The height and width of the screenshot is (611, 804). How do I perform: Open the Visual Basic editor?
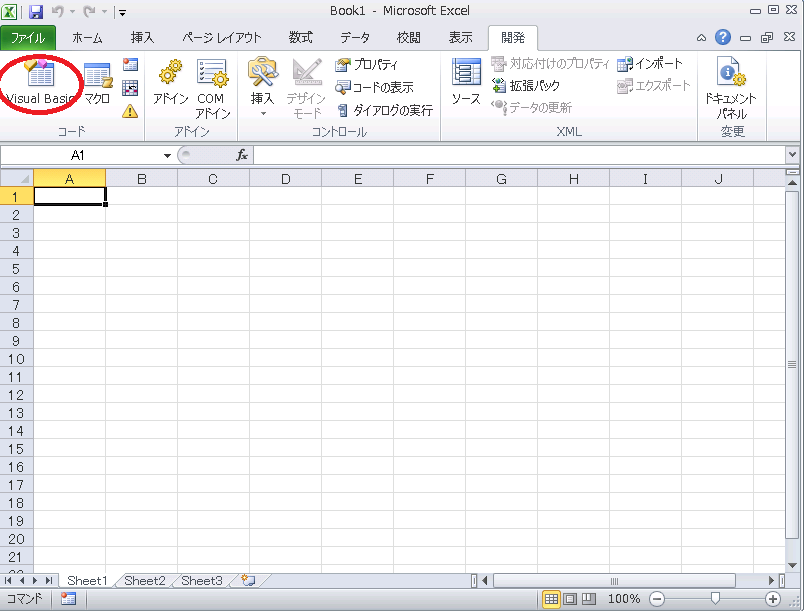40,82
